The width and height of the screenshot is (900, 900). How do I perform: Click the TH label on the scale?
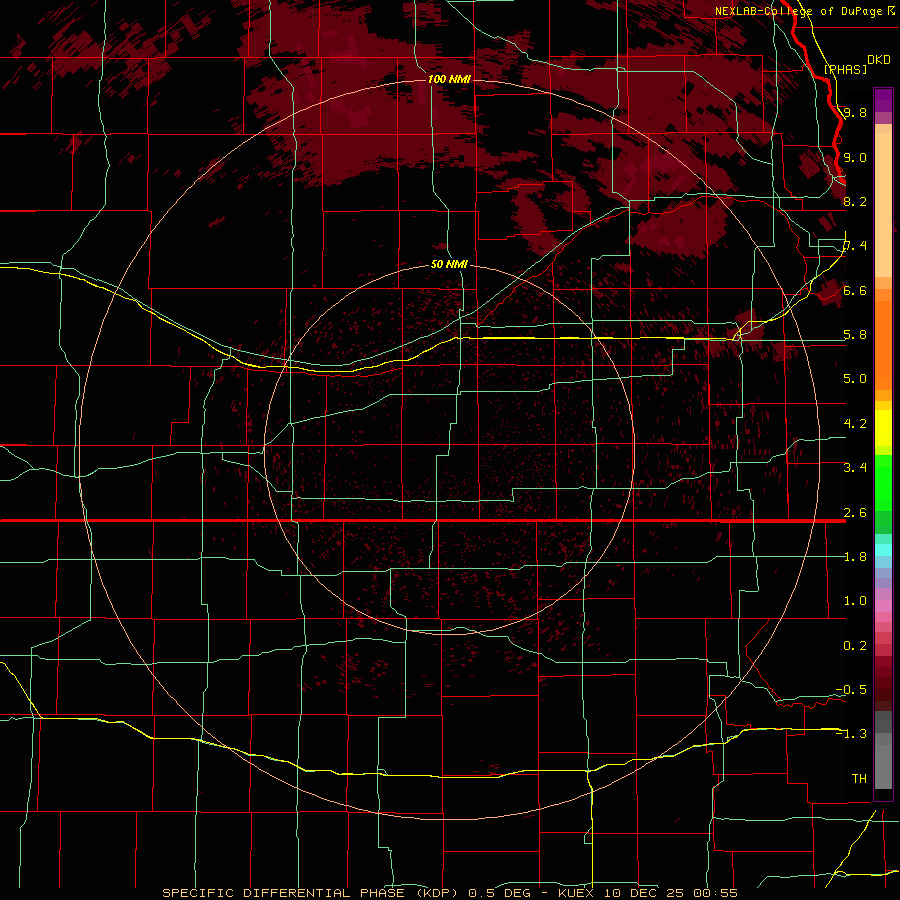tap(859, 779)
